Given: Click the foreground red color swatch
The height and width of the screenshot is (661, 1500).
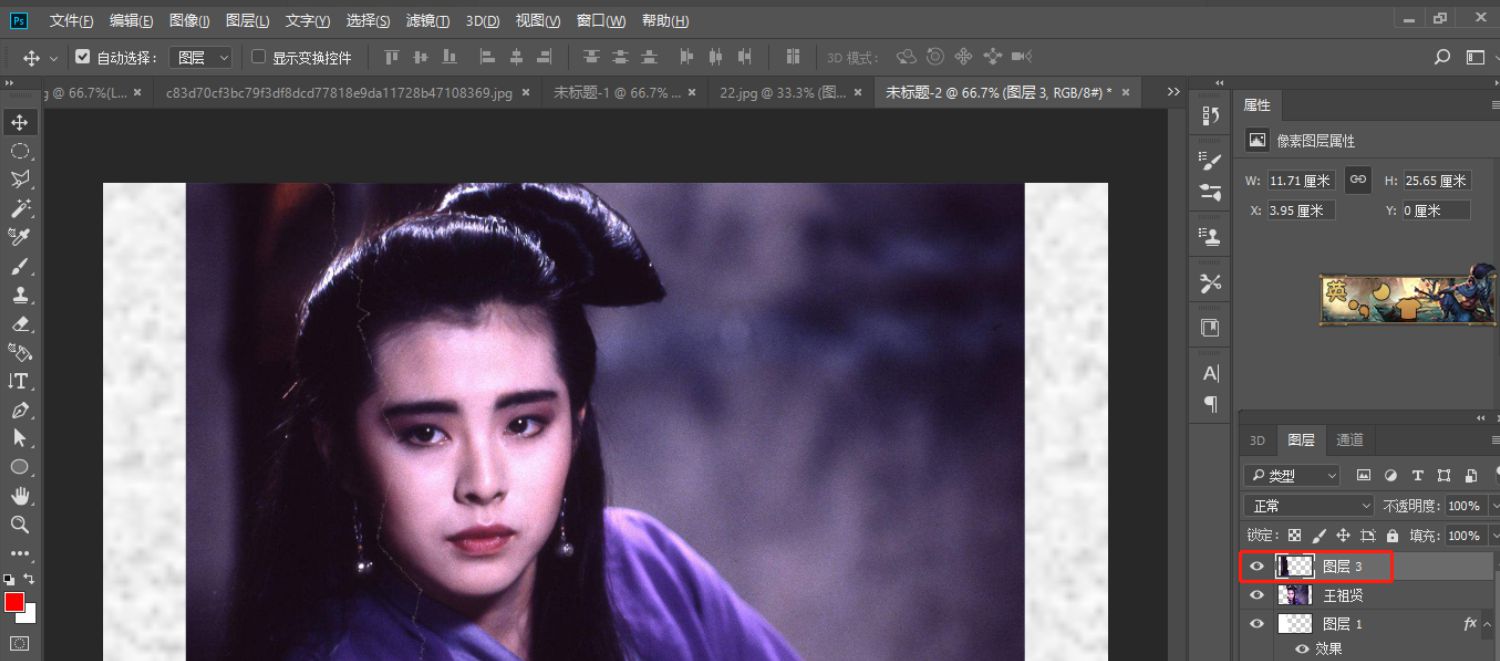Looking at the screenshot, I should [x=14, y=602].
